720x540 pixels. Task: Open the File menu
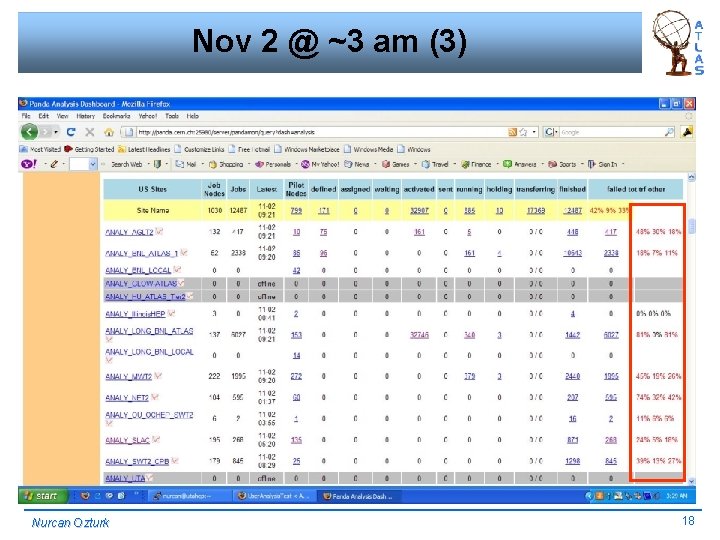(x=26, y=116)
